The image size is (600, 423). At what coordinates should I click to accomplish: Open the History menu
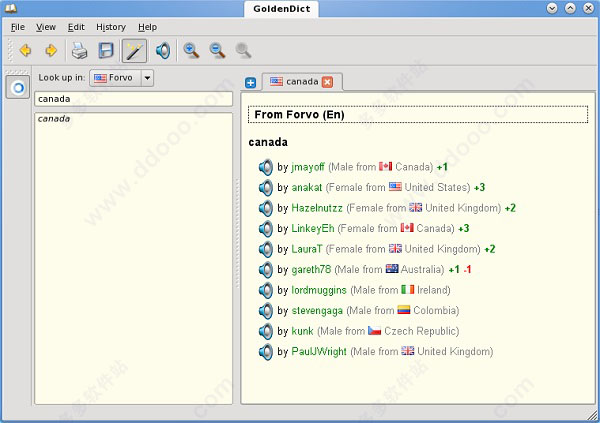tap(111, 27)
